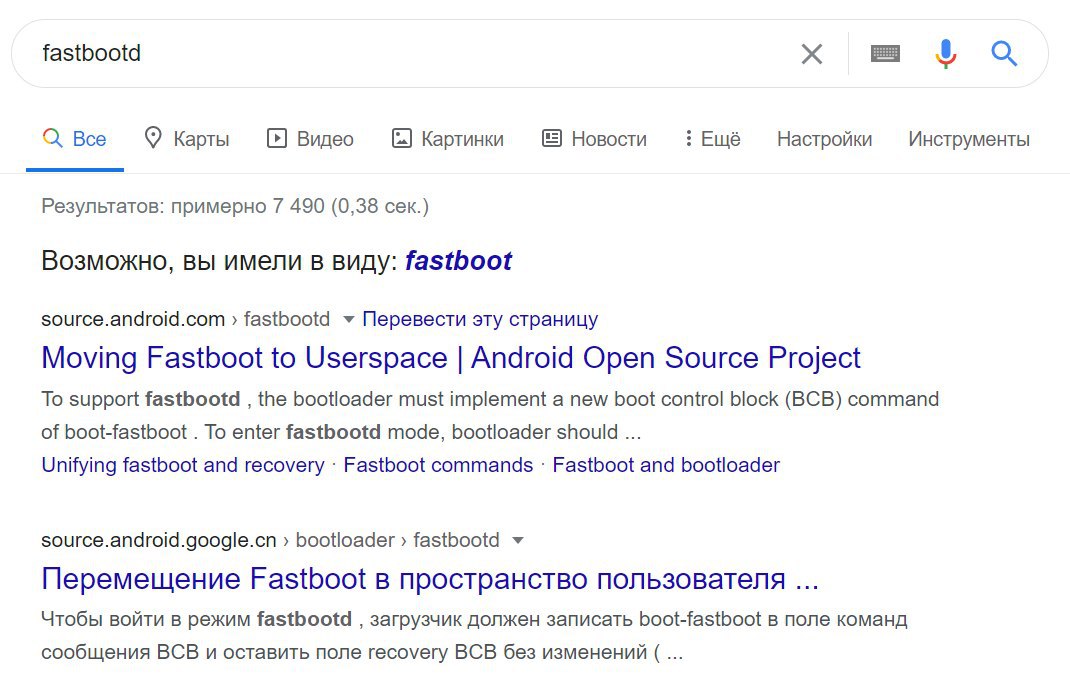Start voice search with the microphone icon
The image size is (1070, 686).
coord(945,53)
